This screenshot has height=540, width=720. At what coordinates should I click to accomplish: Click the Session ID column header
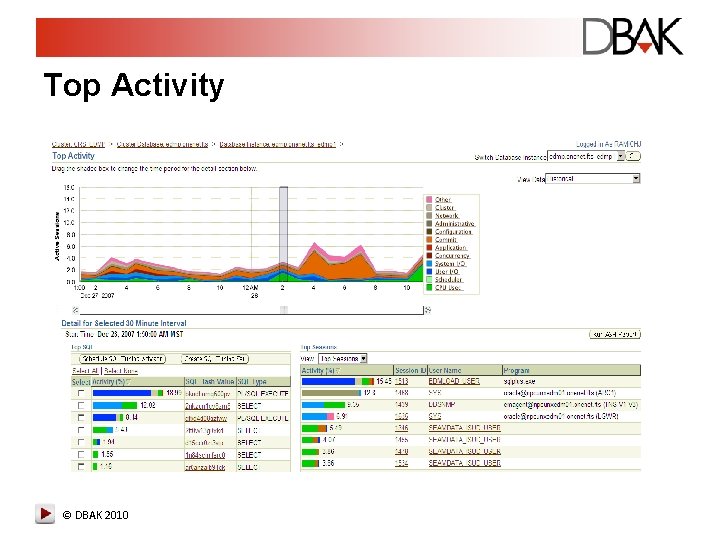[411, 371]
